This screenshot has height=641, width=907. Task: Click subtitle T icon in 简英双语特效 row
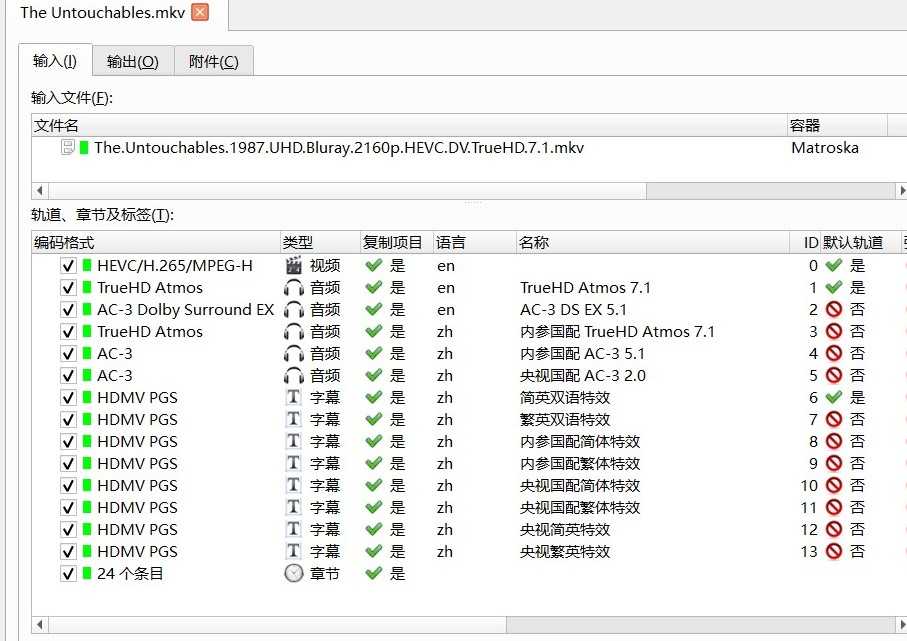(x=294, y=397)
